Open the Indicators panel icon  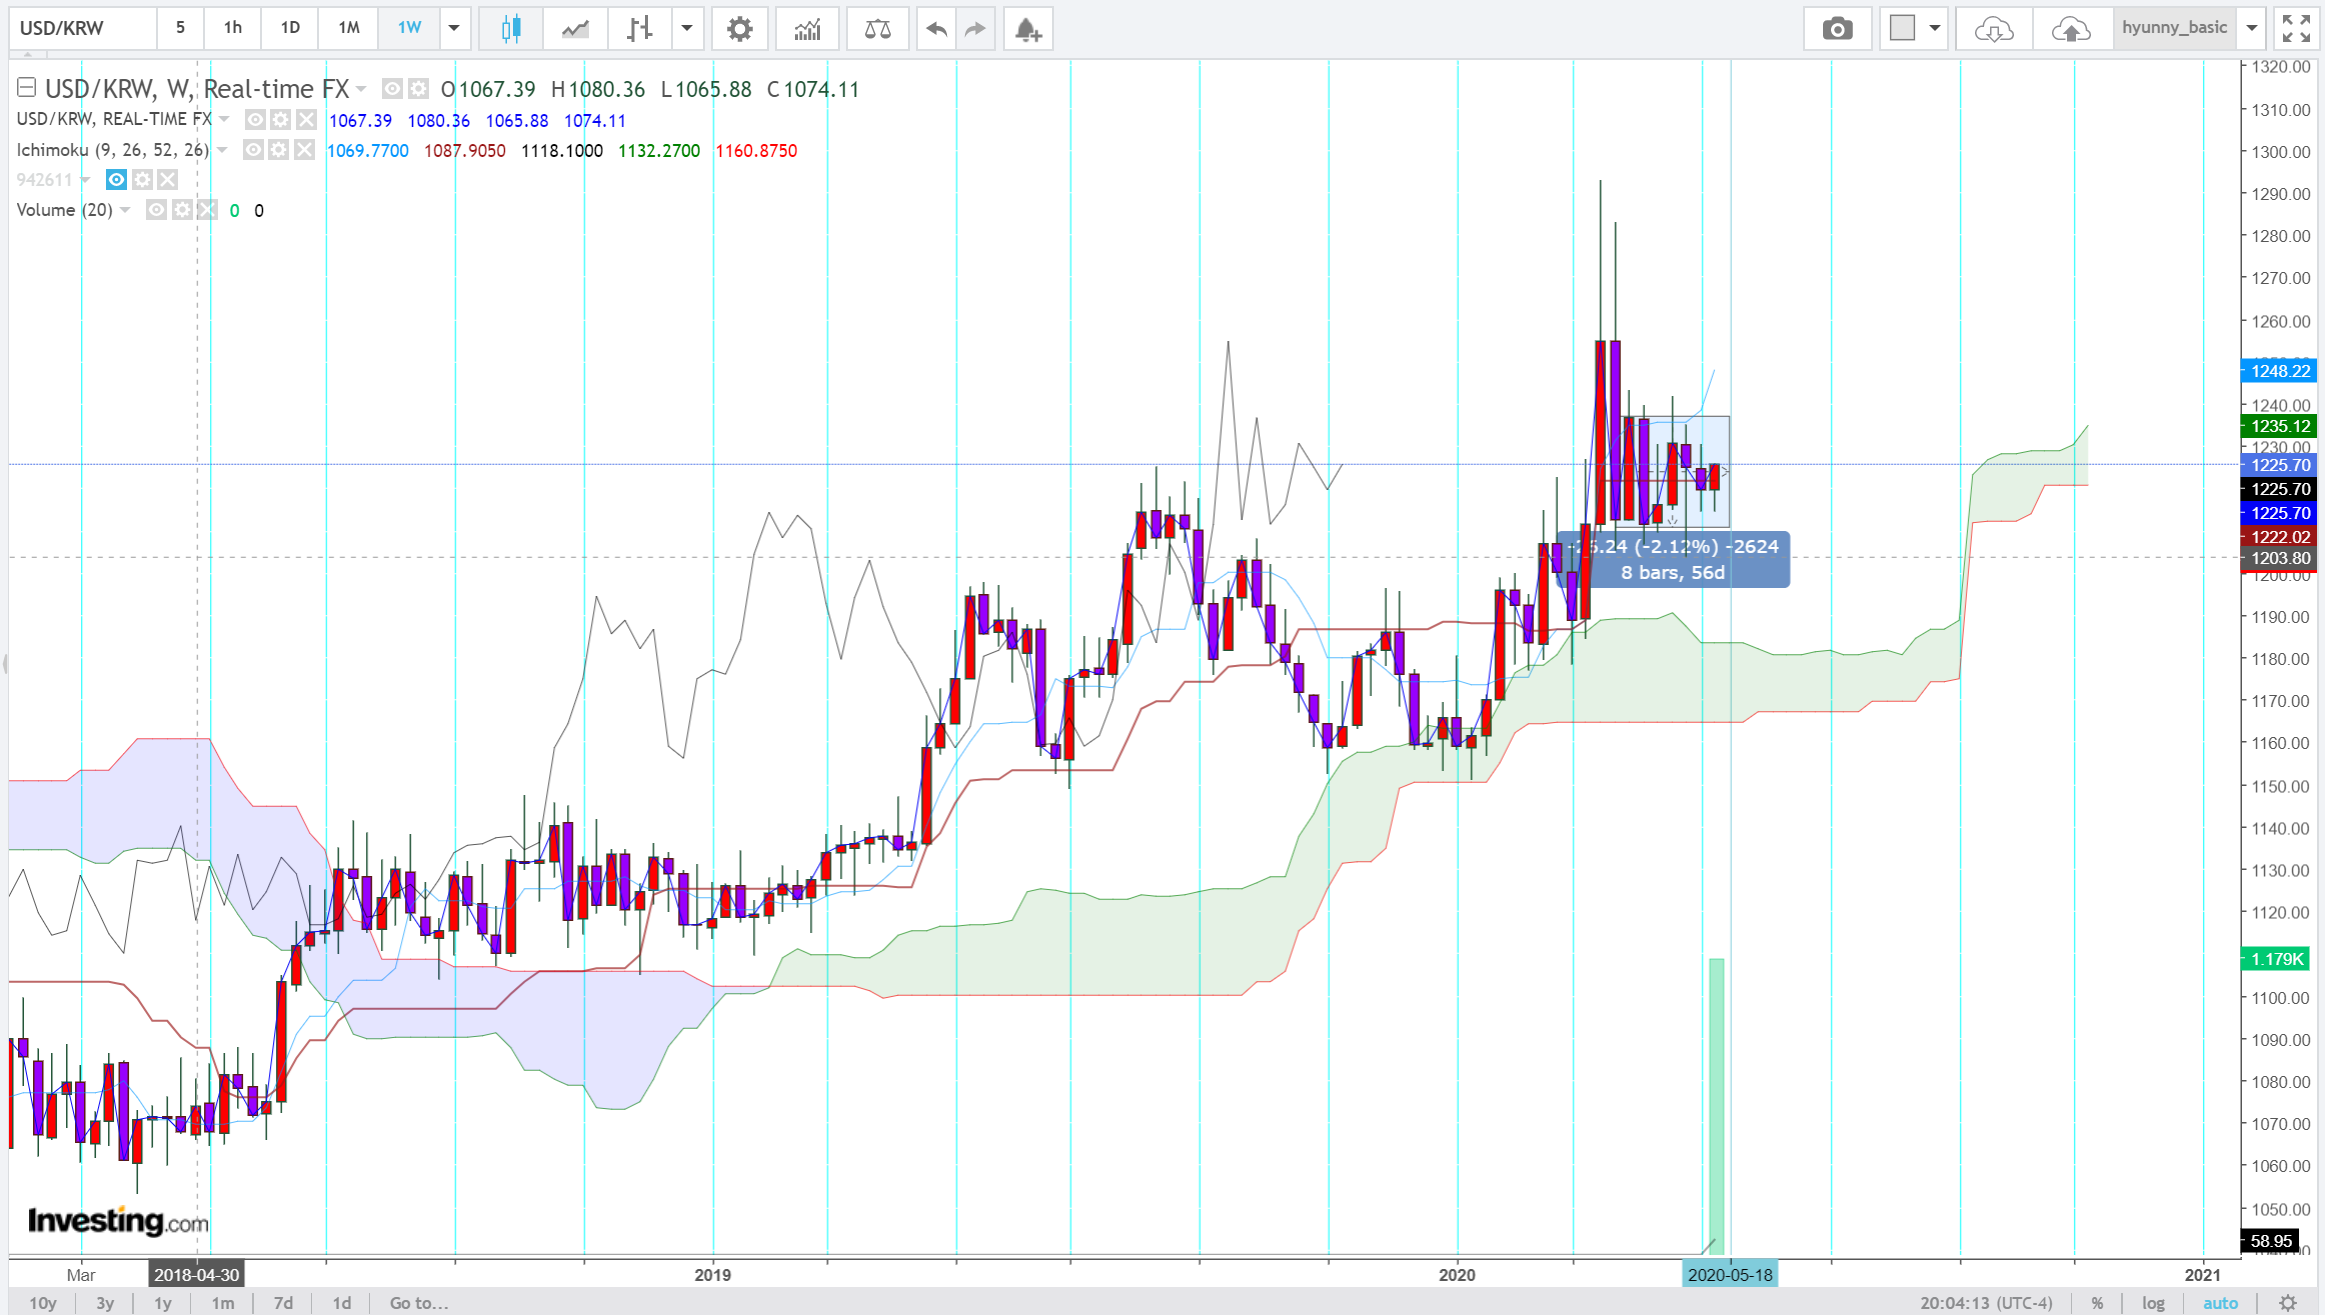click(x=807, y=29)
